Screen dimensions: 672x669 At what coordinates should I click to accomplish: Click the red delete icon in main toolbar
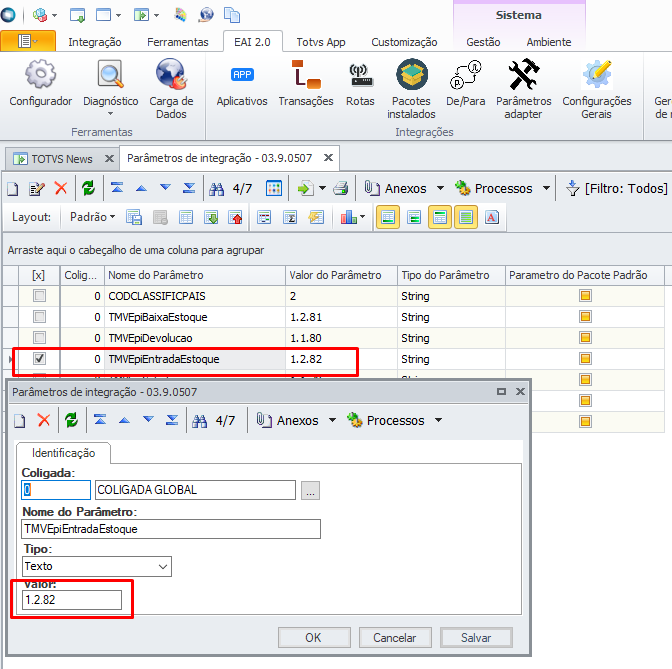tap(61, 188)
